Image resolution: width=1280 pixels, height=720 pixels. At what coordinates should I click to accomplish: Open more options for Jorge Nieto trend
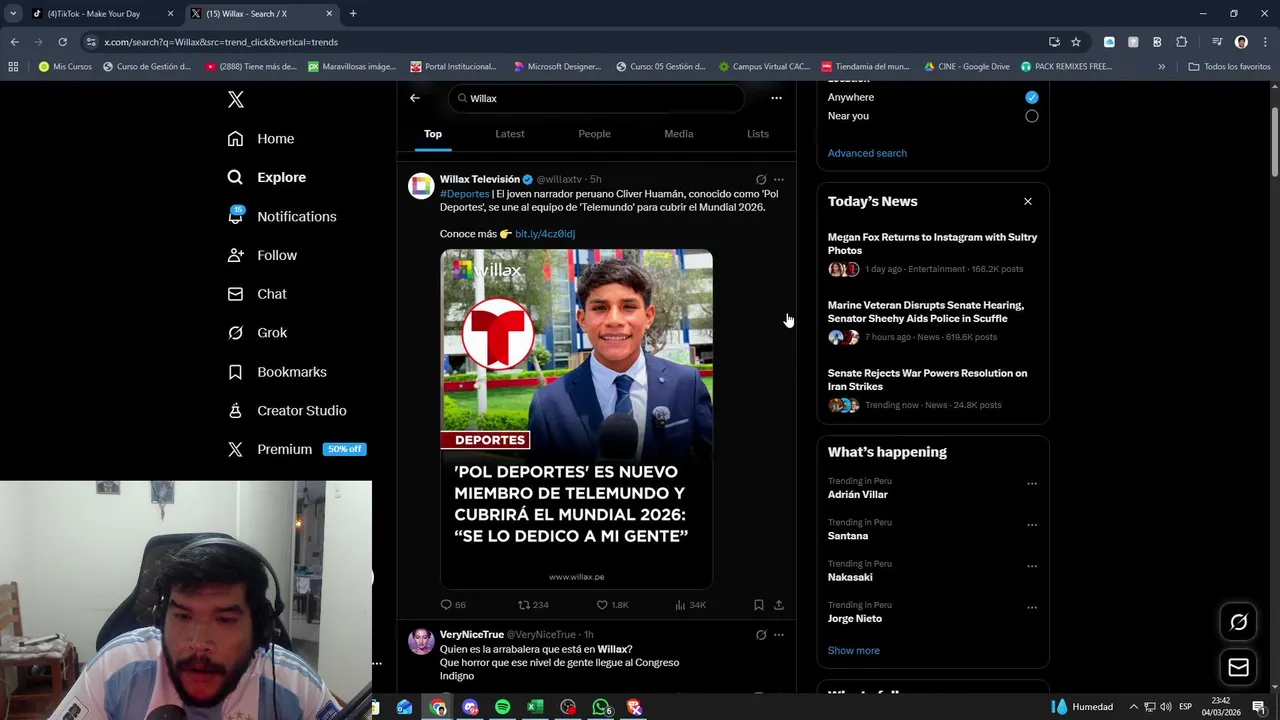pos(1032,607)
